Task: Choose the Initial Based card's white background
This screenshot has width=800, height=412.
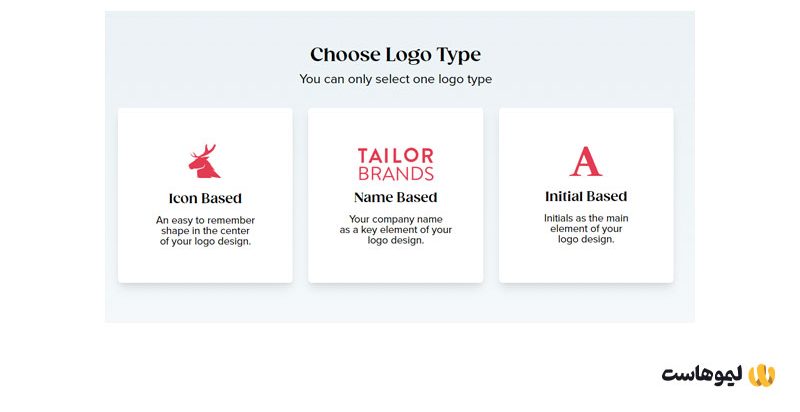Action: pyautogui.click(x=586, y=263)
